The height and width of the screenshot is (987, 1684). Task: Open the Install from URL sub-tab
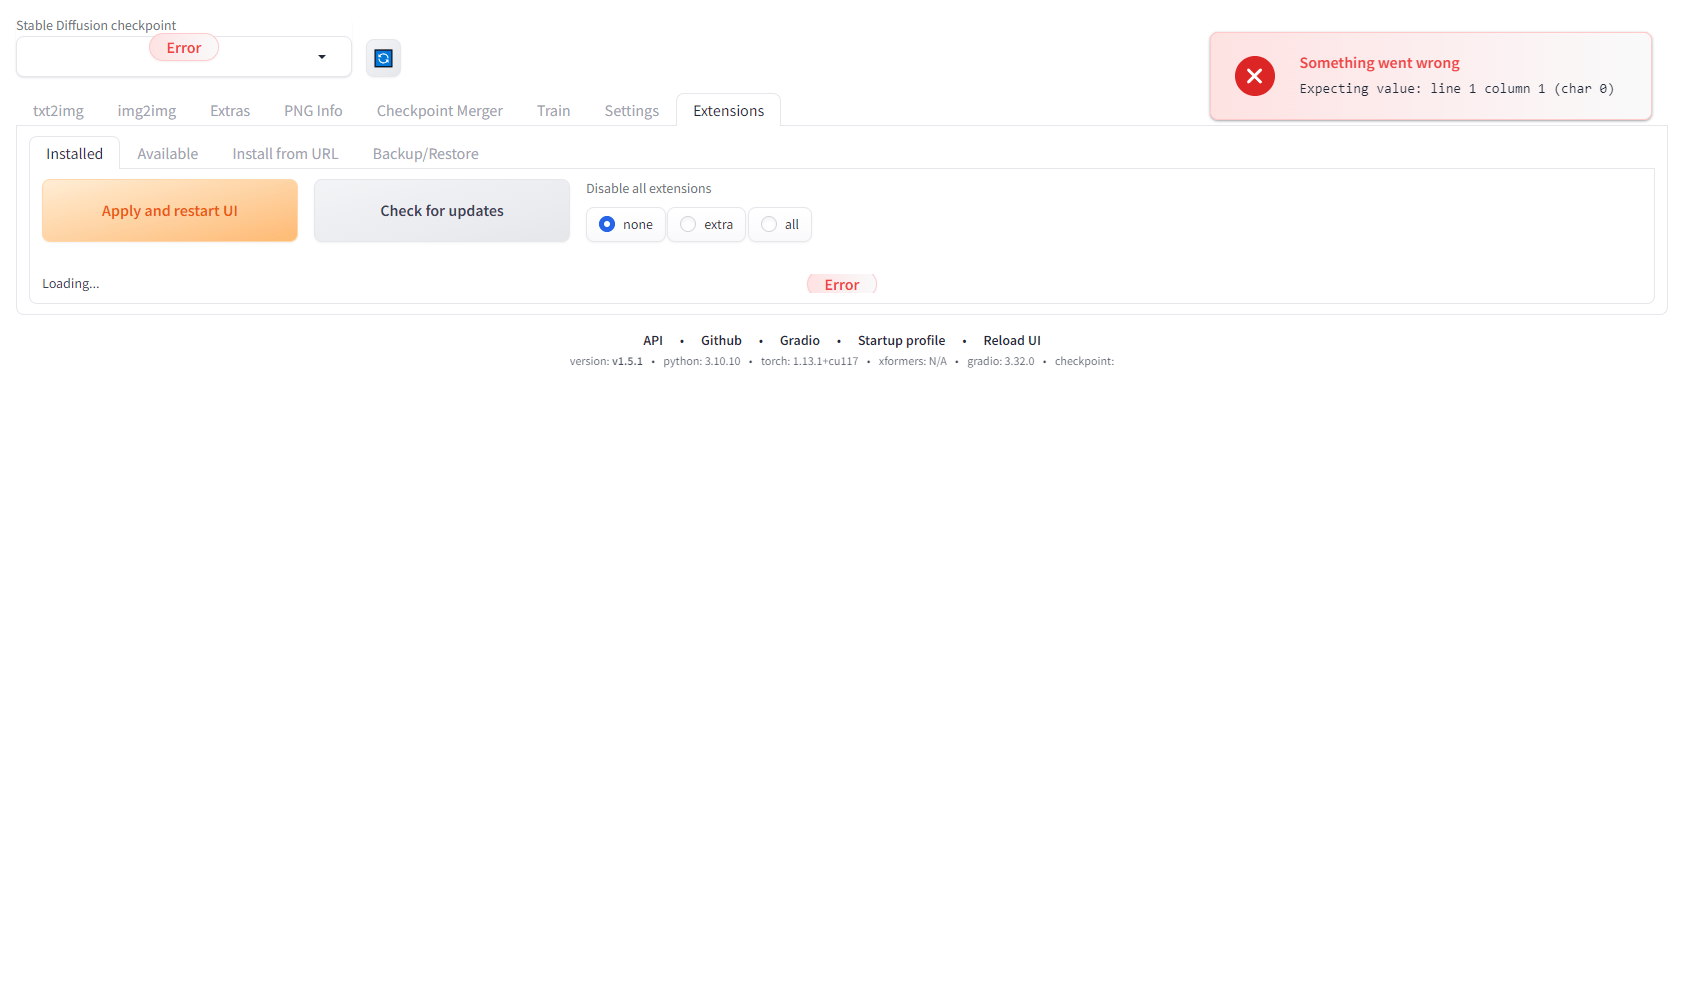tap(285, 154)
